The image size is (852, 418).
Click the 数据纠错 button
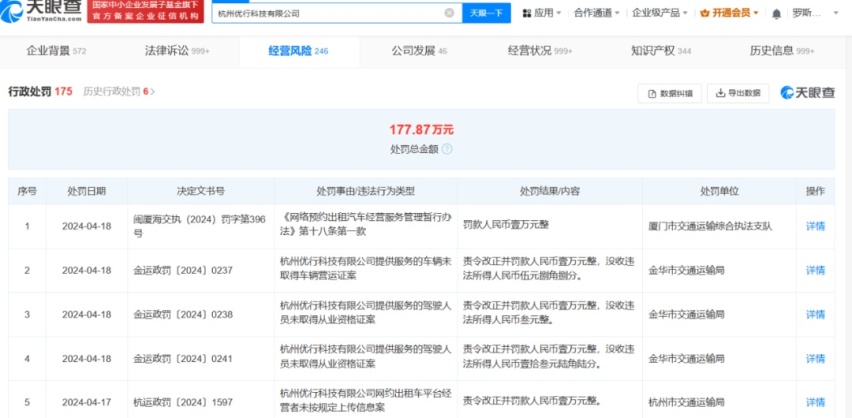click(x=669, y=93)
